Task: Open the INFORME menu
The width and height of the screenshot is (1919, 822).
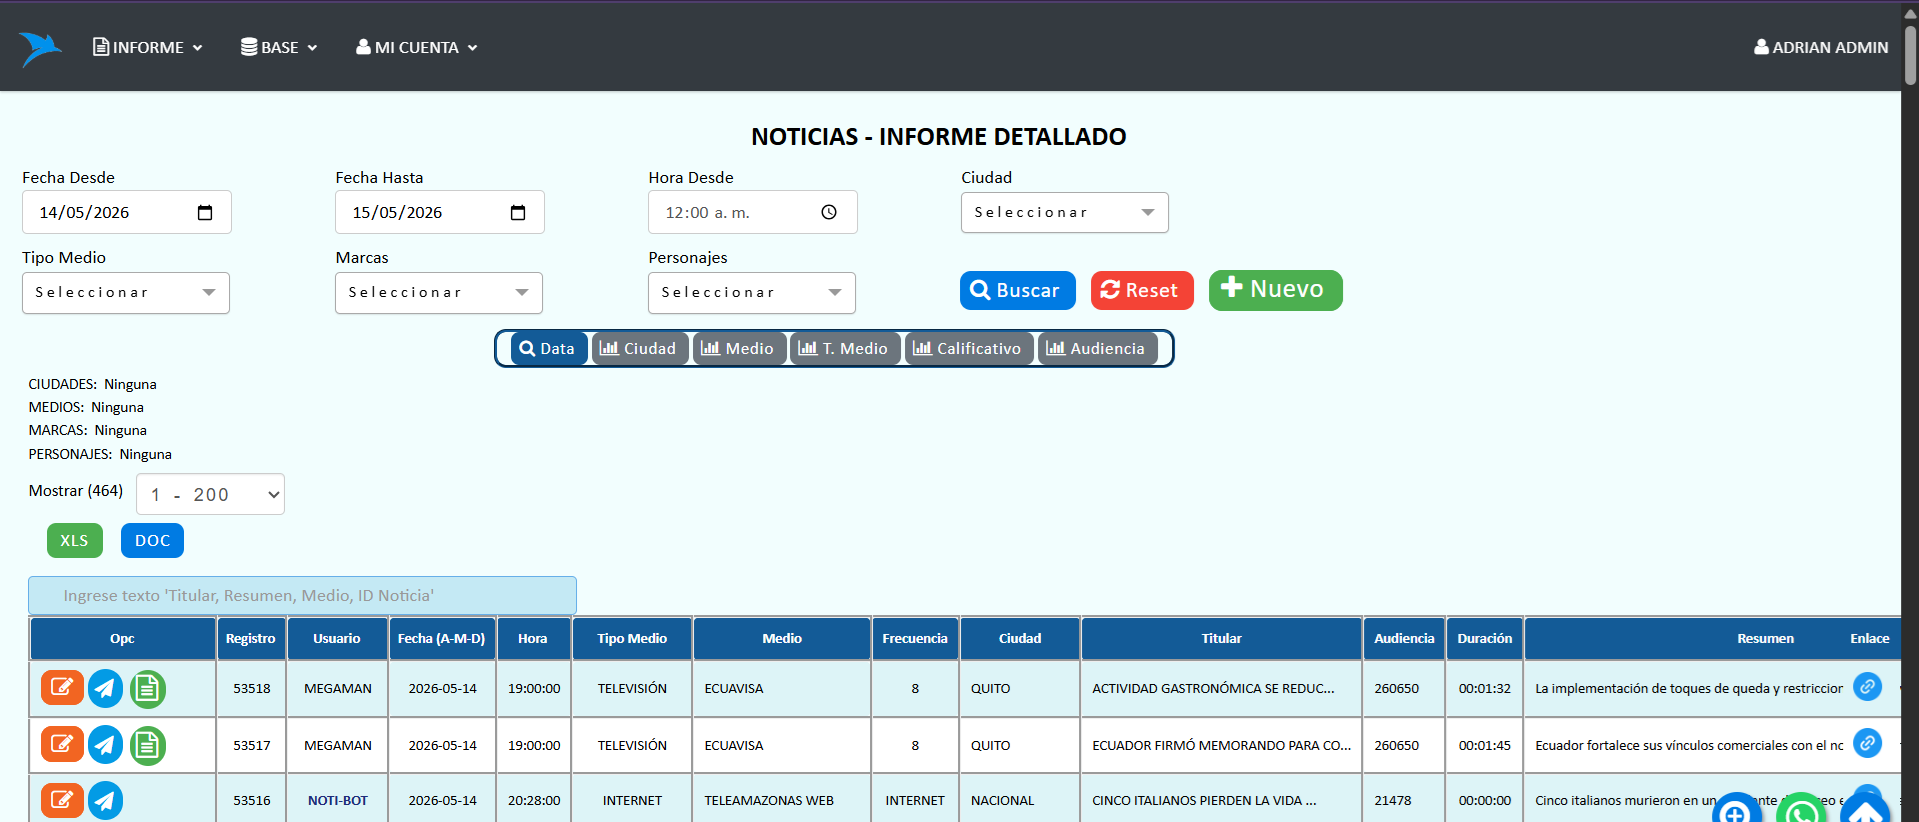Action: pyautogui.click(x=148, y=47)
